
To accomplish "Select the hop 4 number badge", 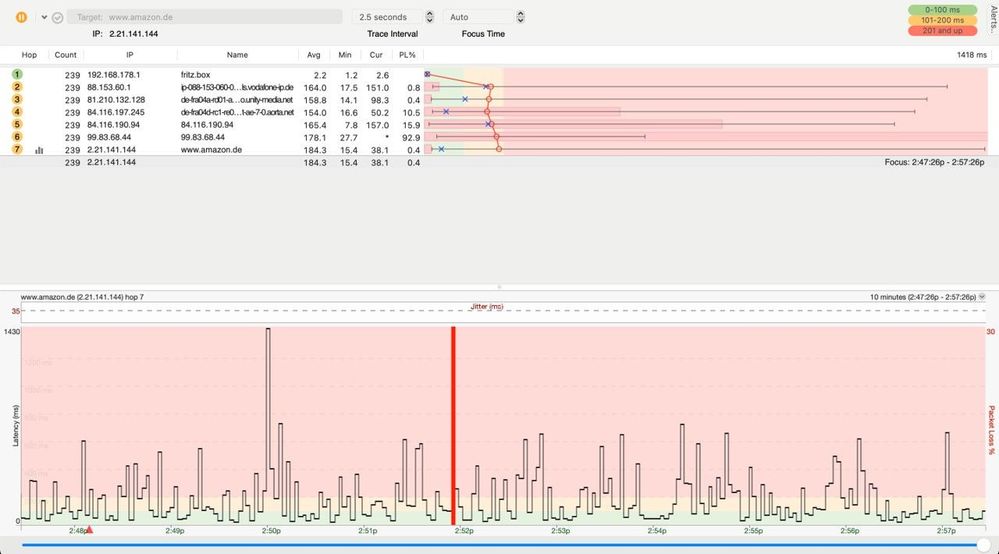I will (x=17, y=111).
